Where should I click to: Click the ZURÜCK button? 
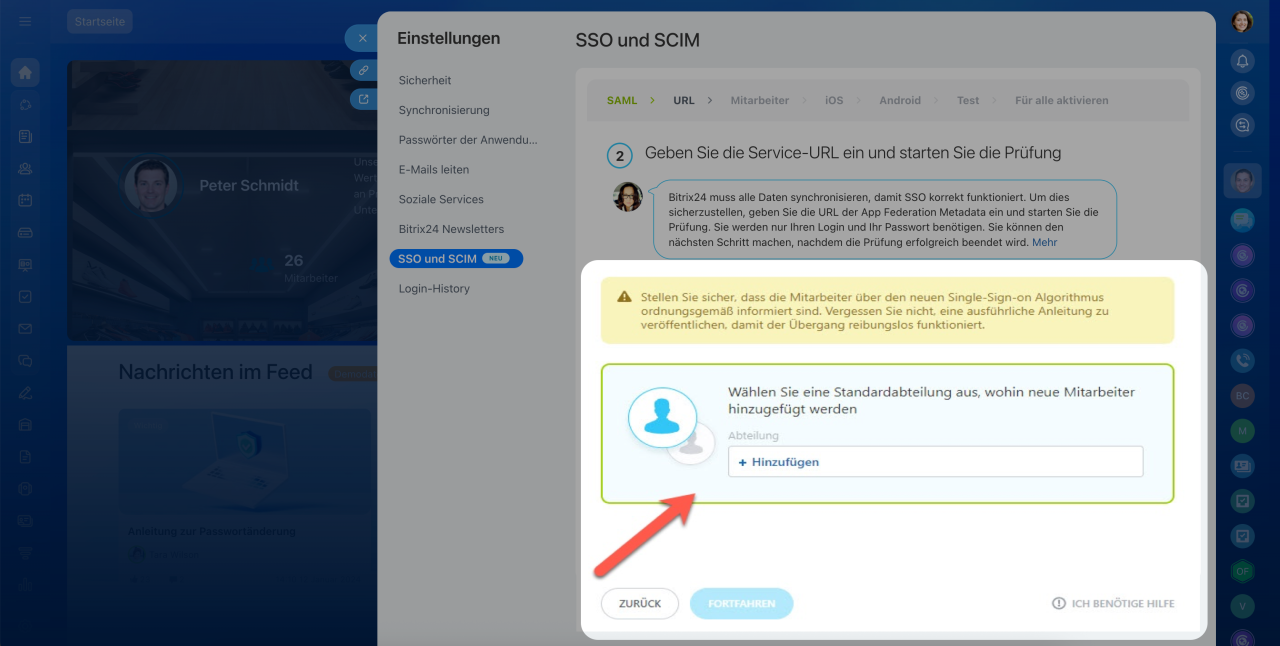tap(640, 603)
